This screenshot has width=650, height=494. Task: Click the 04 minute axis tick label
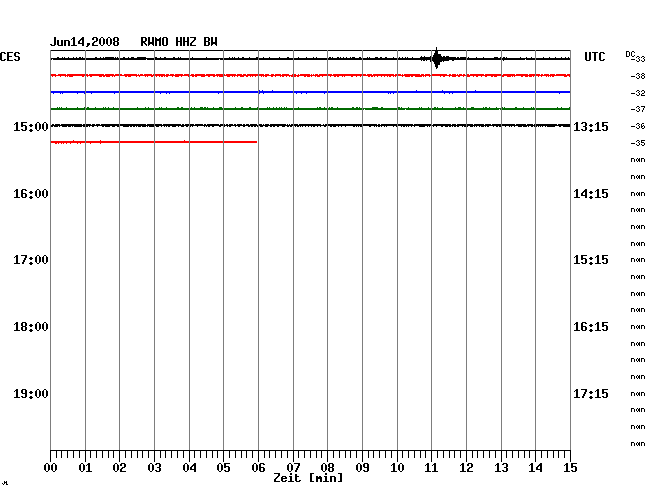point(189,467)
